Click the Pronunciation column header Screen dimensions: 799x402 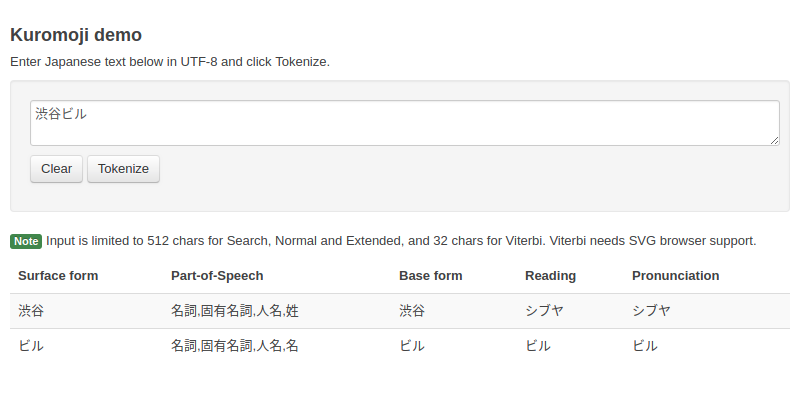click(x=675, y=276)
